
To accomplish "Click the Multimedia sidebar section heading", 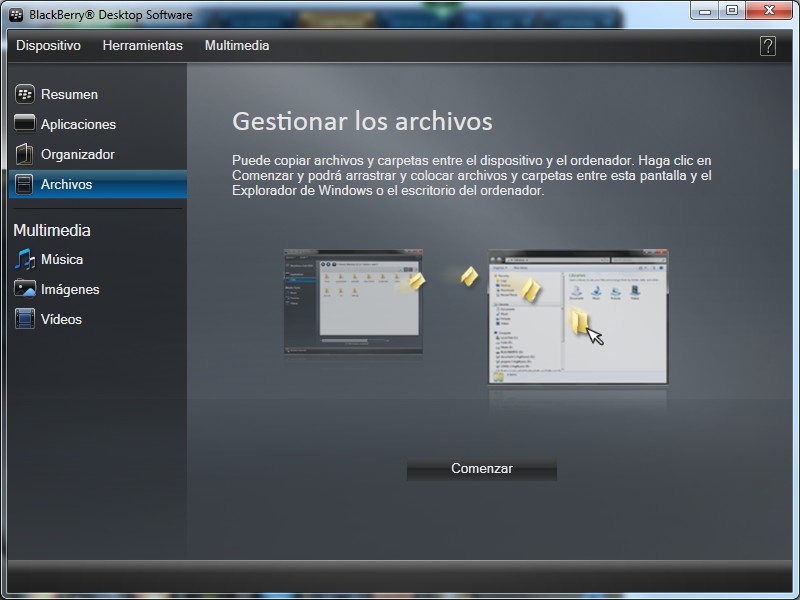I will (52, 230).
